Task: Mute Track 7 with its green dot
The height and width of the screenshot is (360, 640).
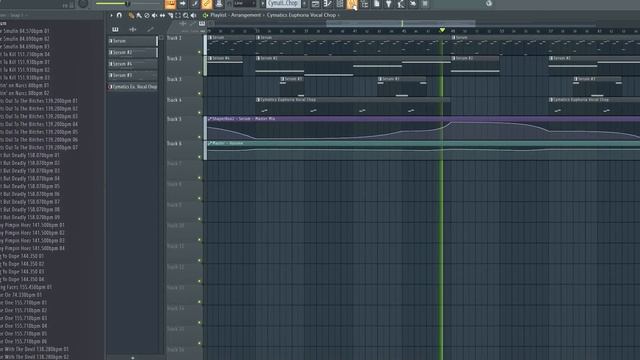Action: tap(200, 178)
